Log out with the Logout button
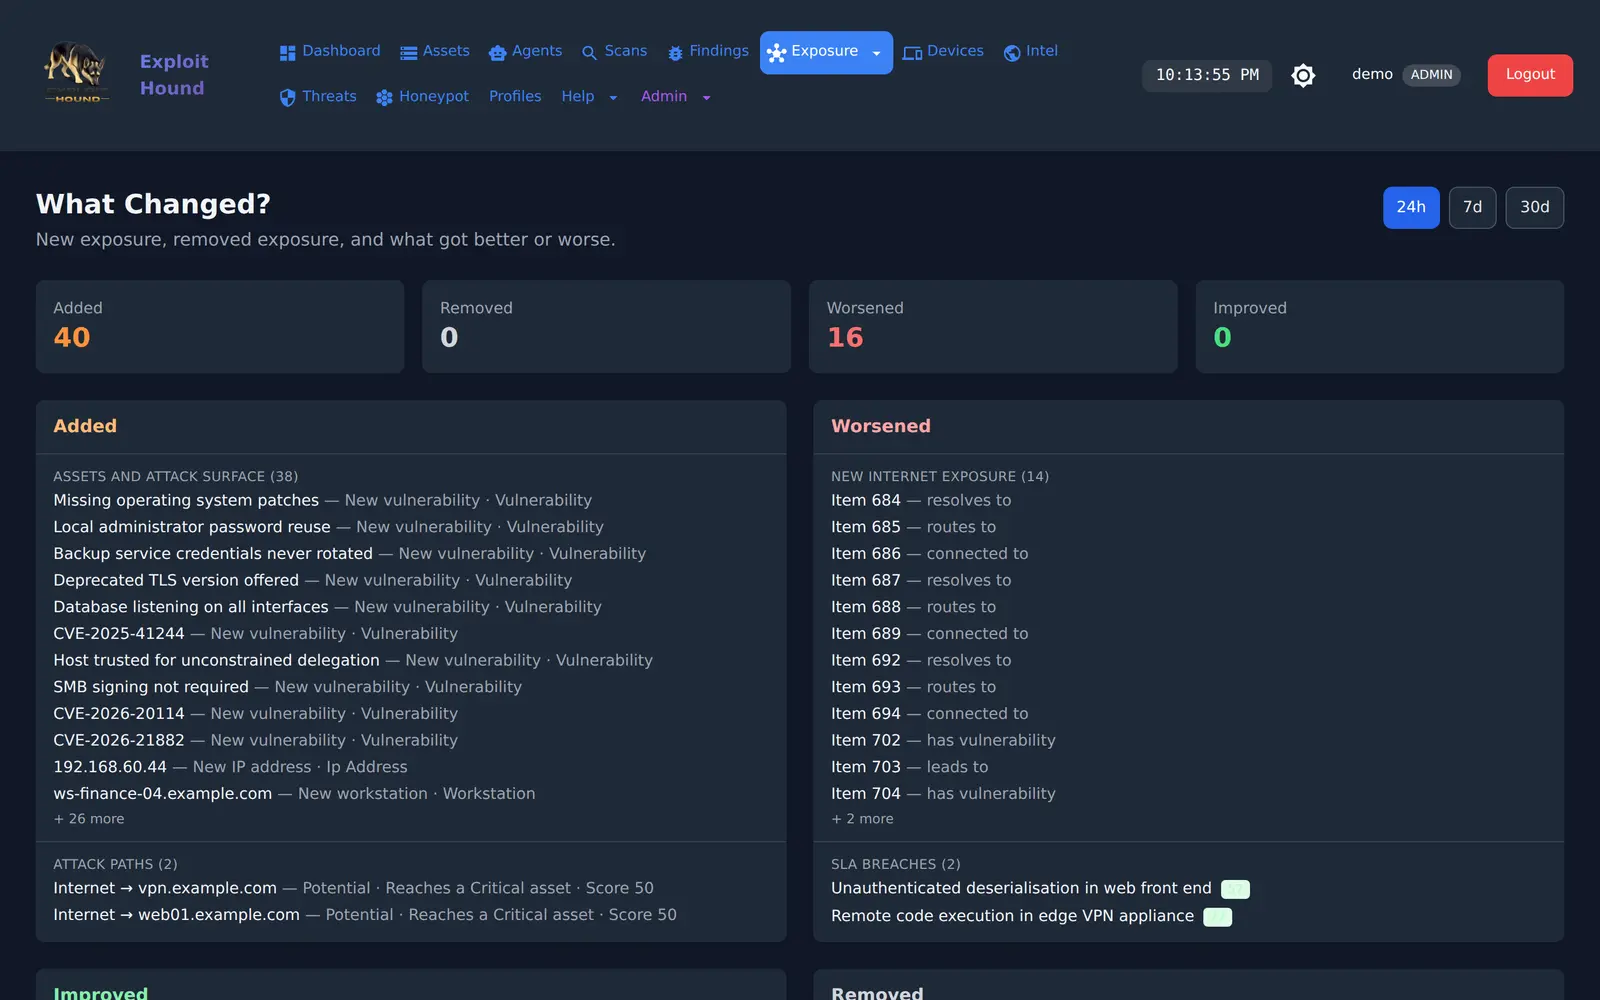This screenshot has width=1600, height=1000. (x=1530, y=75)
